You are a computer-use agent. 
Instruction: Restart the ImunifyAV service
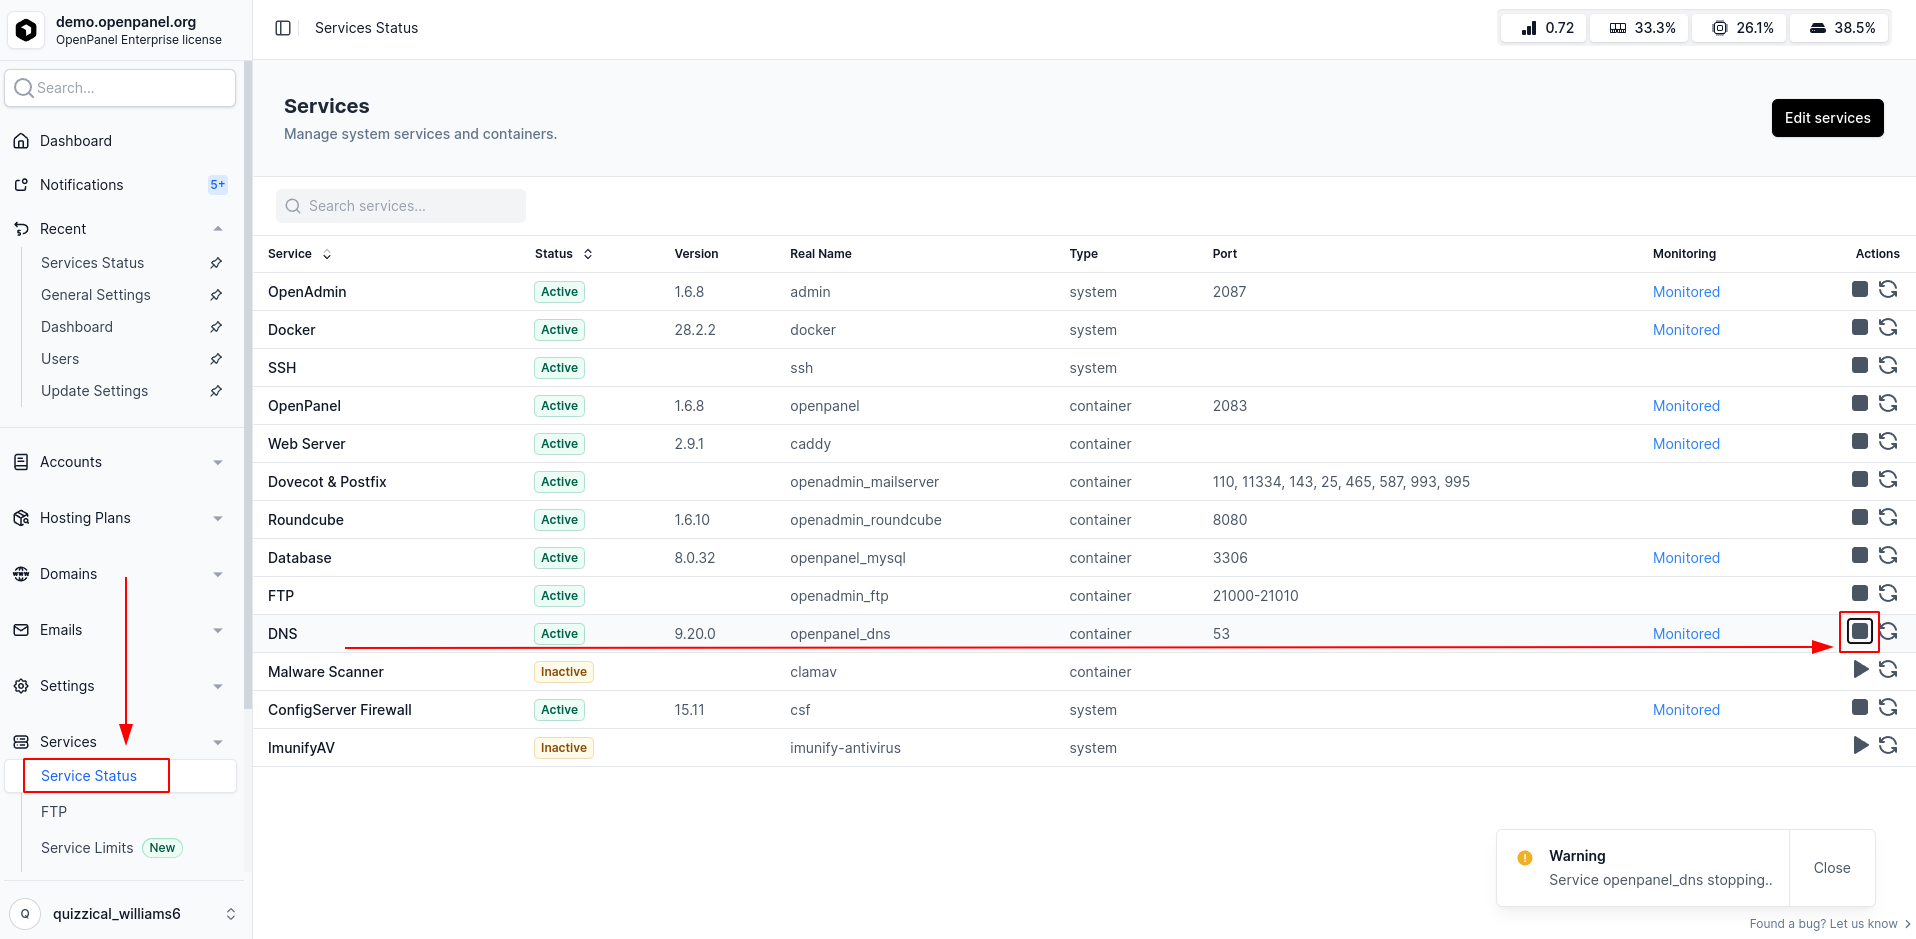click(x=1888, y=746)
